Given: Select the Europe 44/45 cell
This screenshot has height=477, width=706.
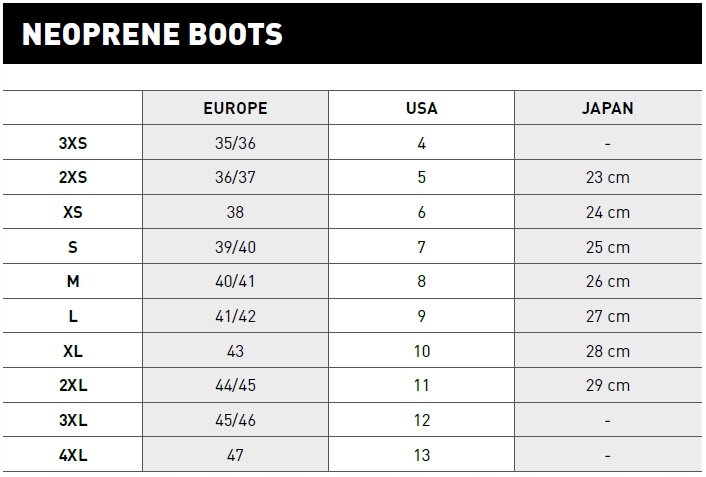Looking at the screenshot, I should (x=235, y=385).
